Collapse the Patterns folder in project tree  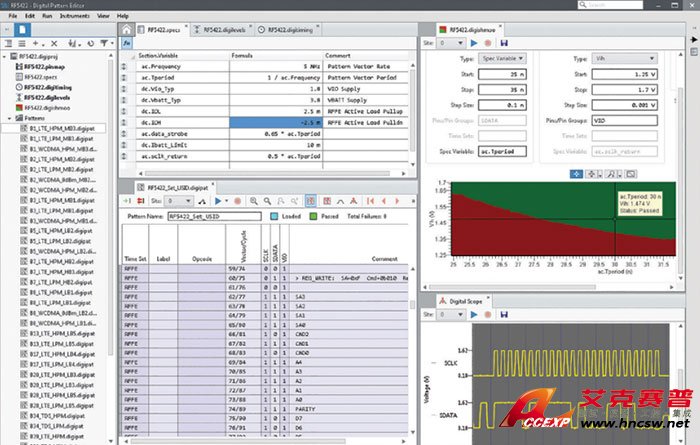point(8,118)
